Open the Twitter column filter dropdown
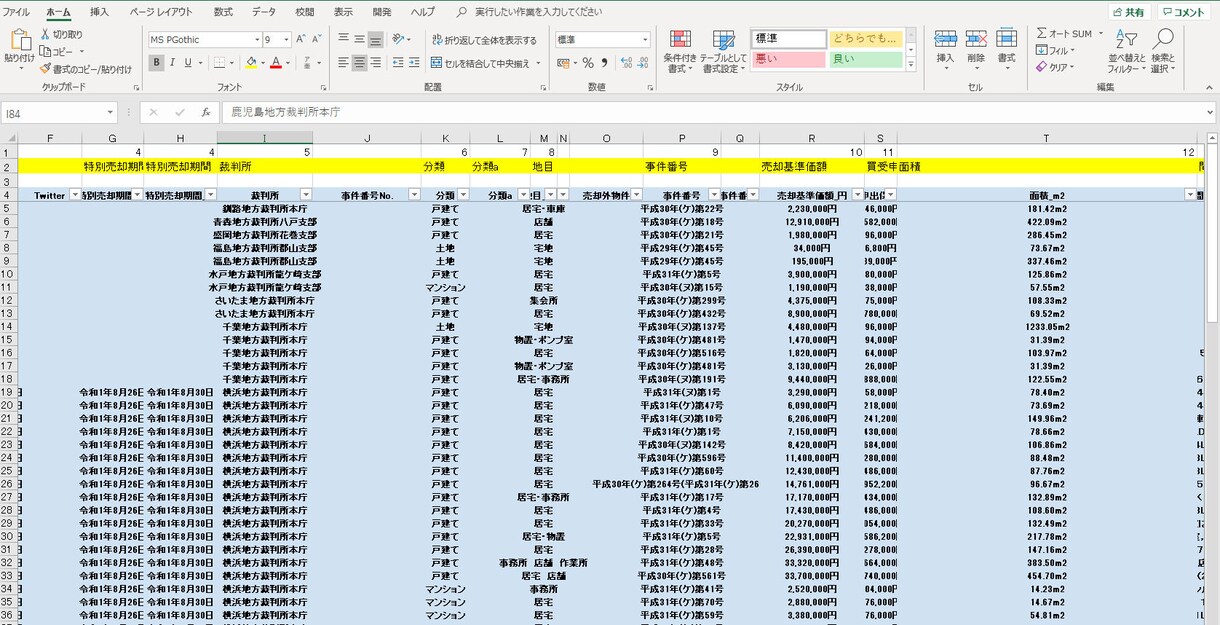The width and height of the screenshot is (1220, 625). tap(74, 195)
